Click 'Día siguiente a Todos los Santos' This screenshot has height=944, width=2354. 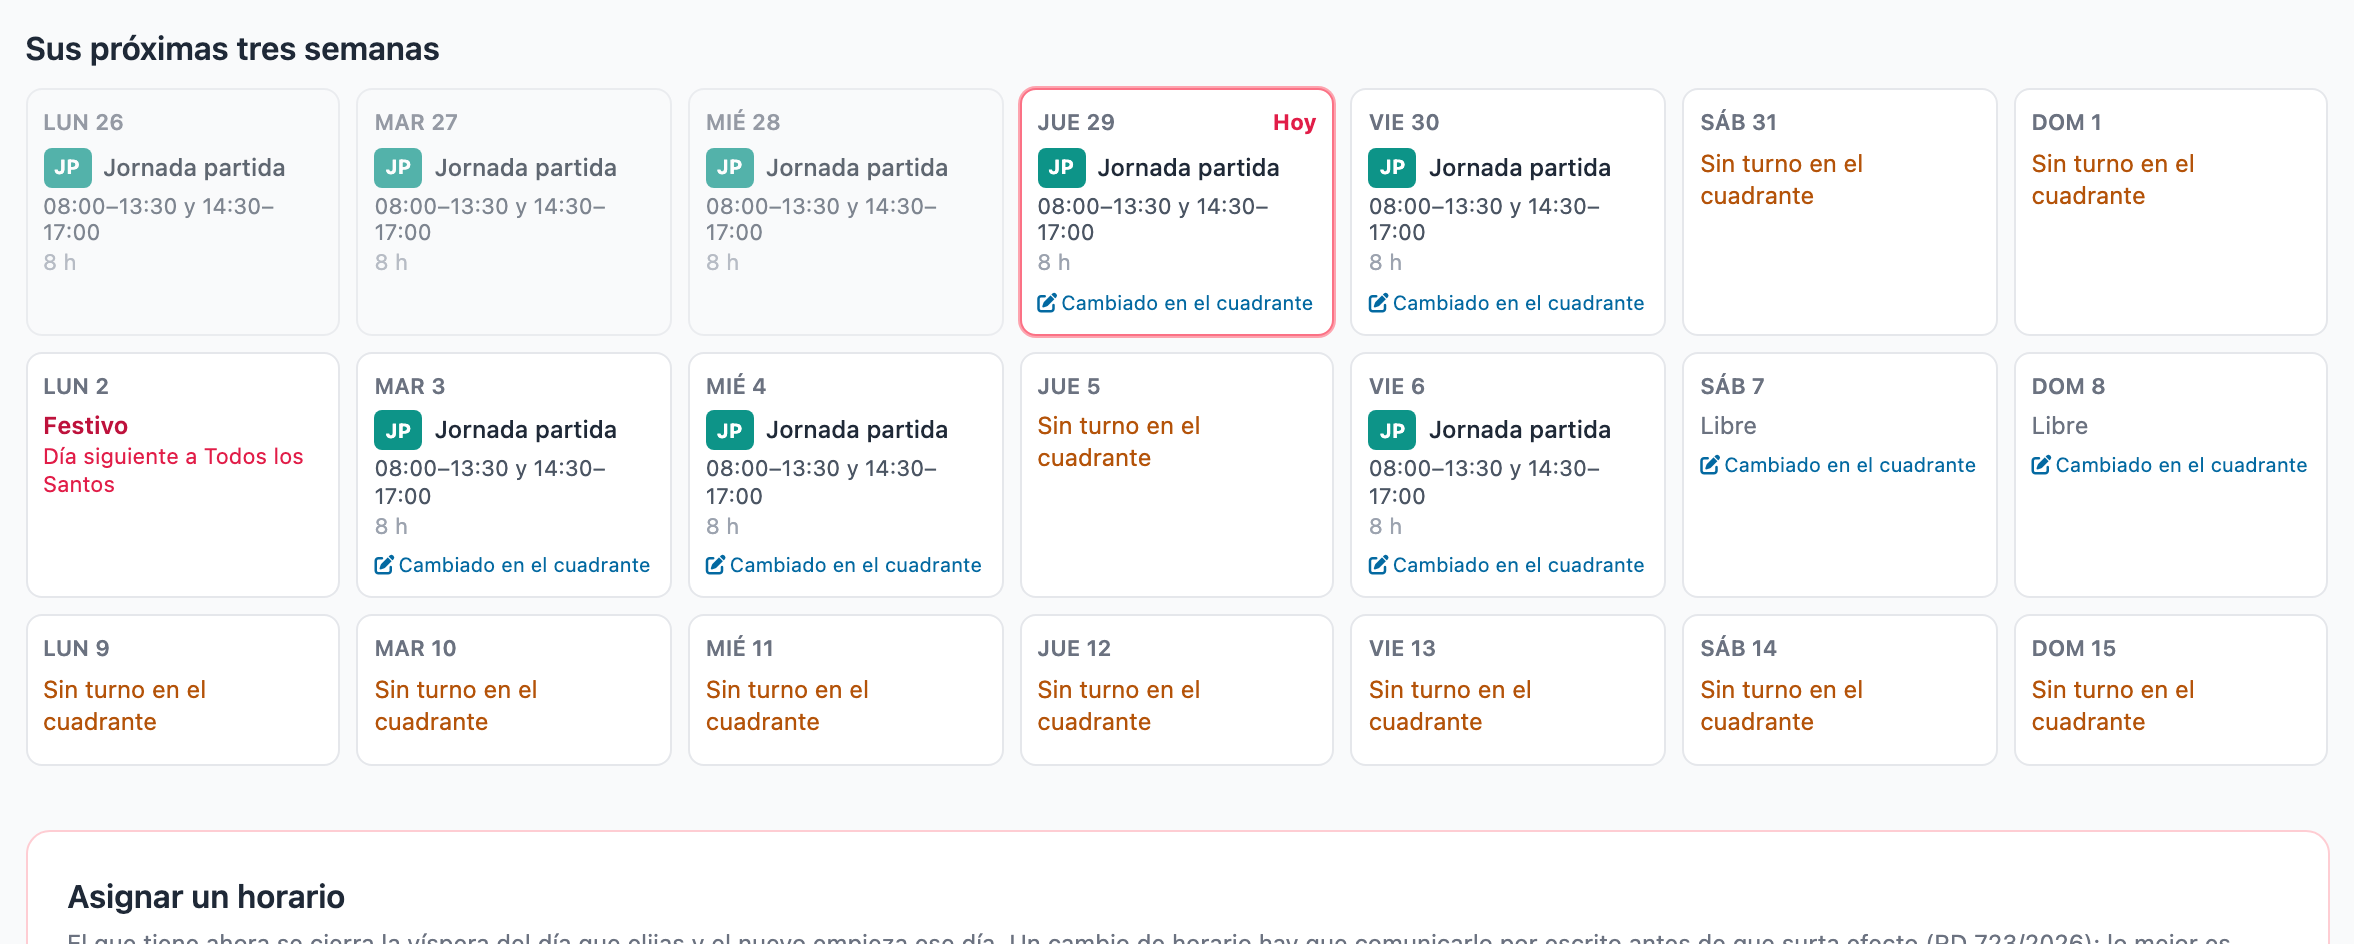click(x=173, y=470)
